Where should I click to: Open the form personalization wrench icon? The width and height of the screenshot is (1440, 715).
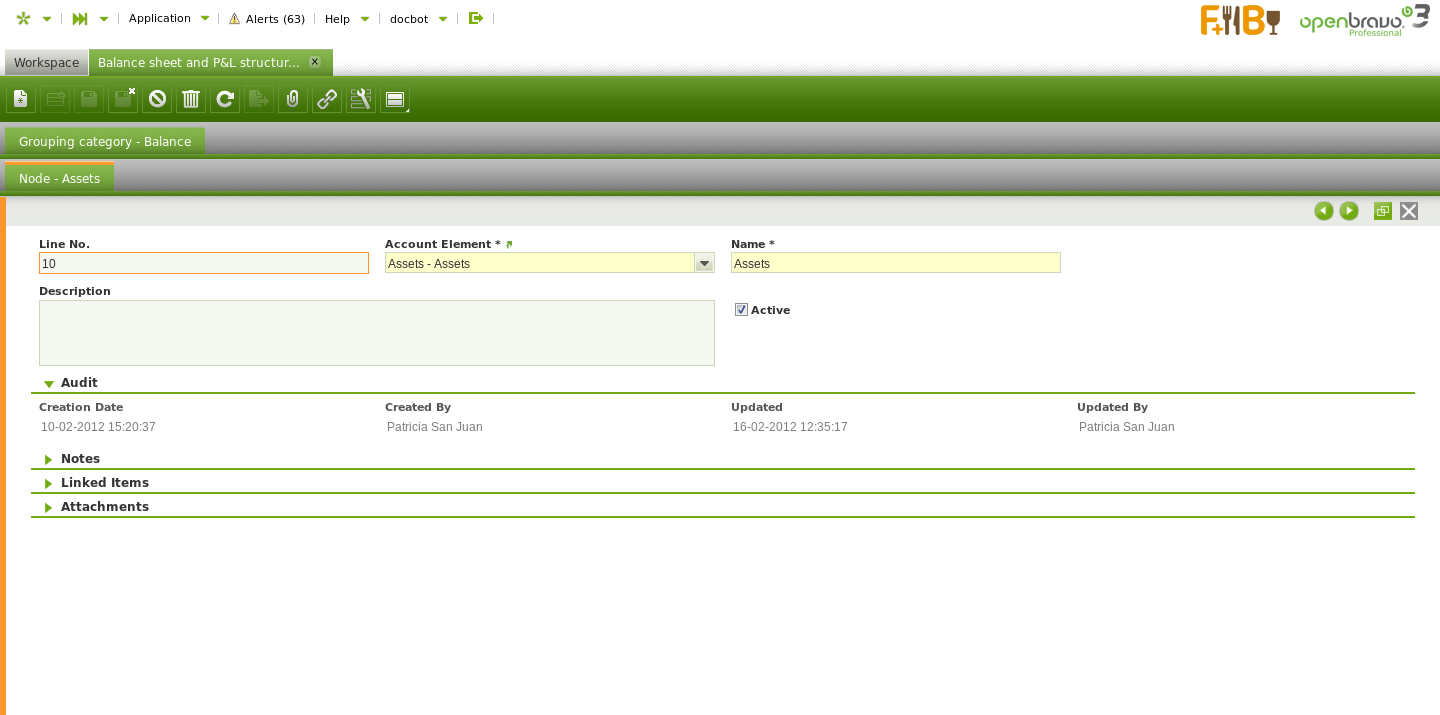coord(361,99)
